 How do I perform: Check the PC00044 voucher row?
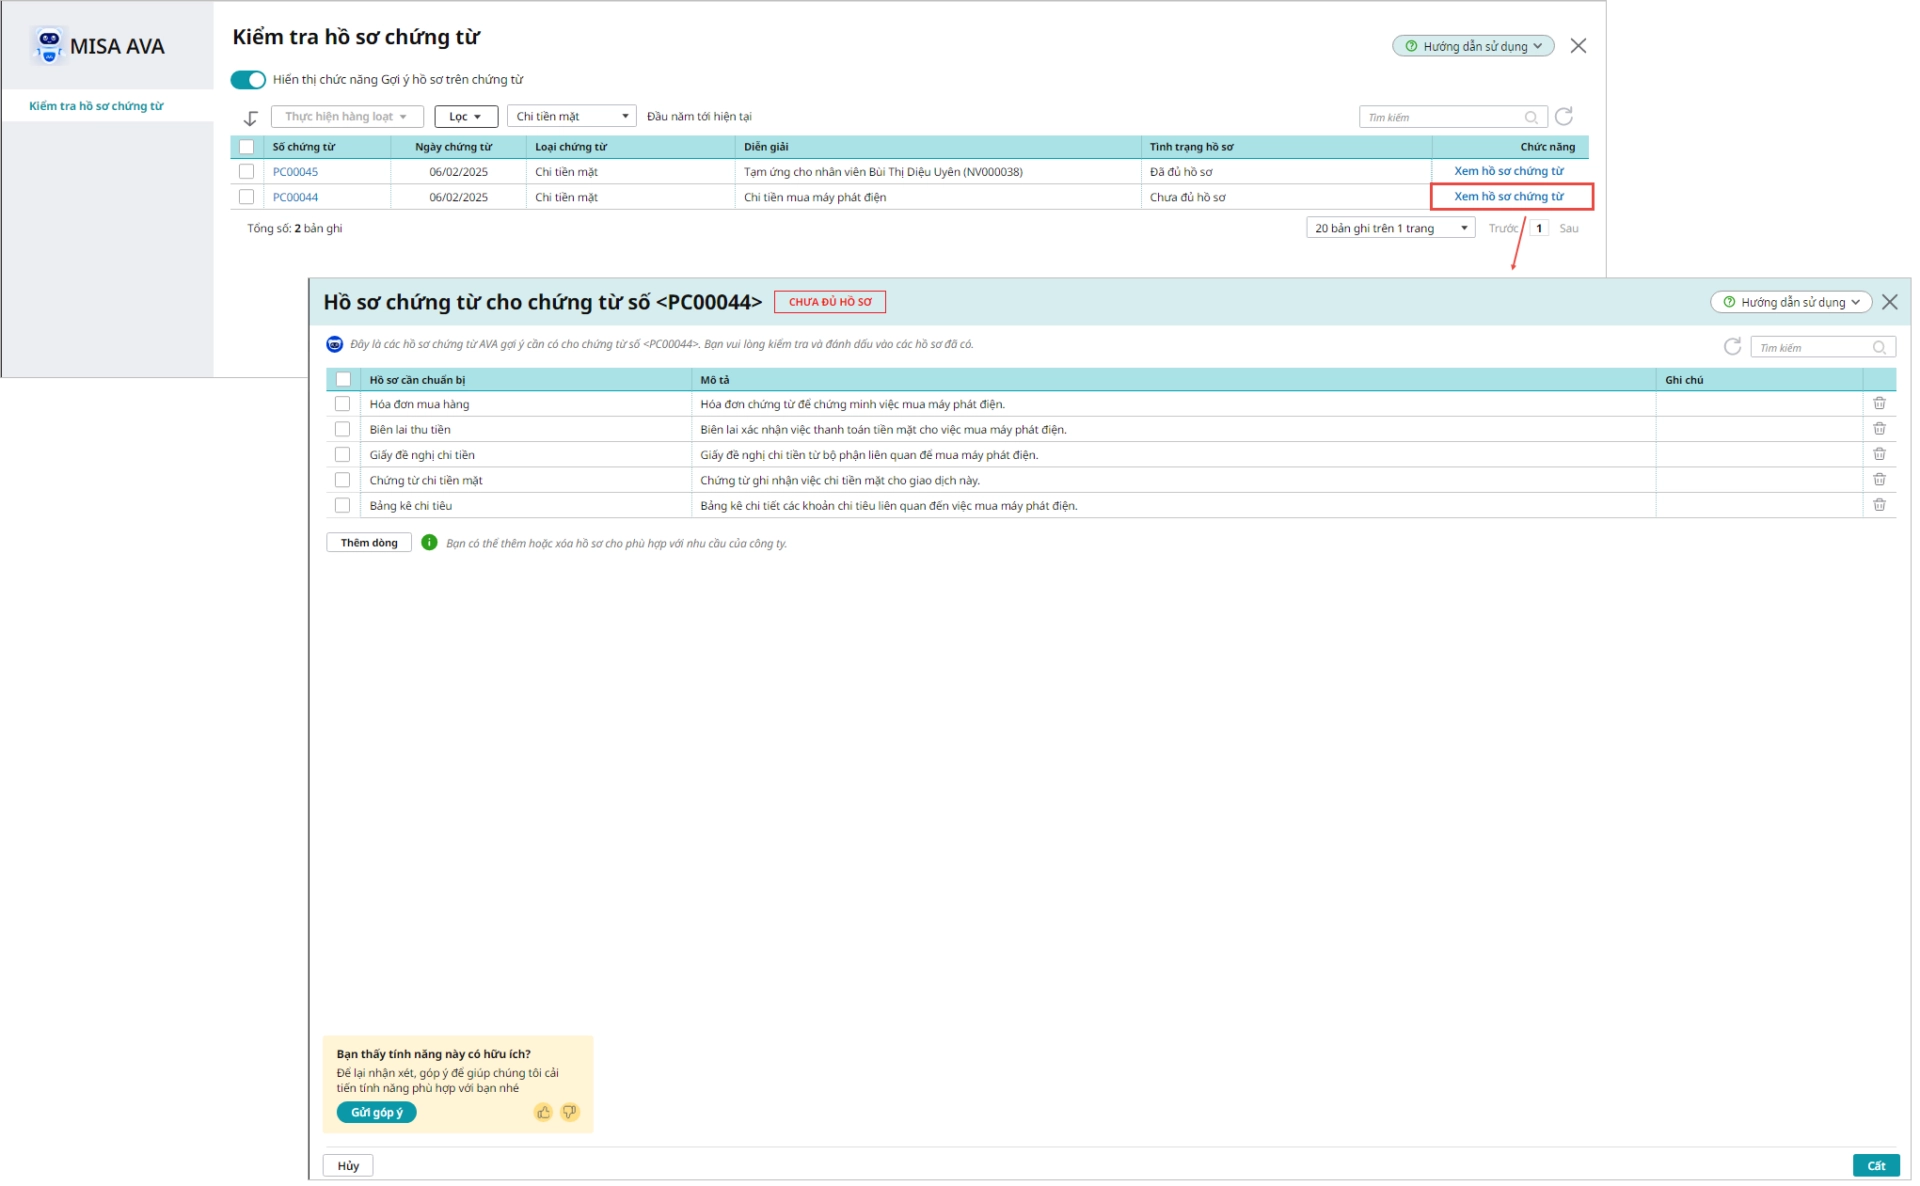coord(246,197)
